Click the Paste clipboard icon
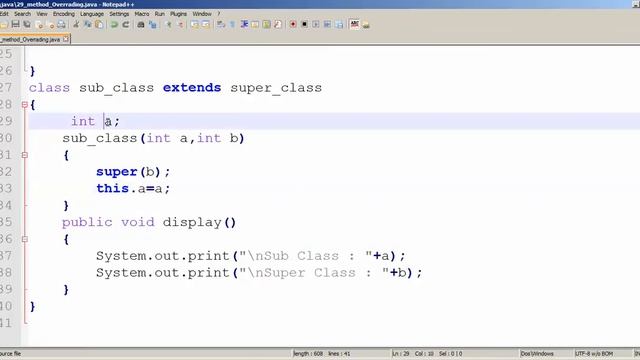 point(99,24)
